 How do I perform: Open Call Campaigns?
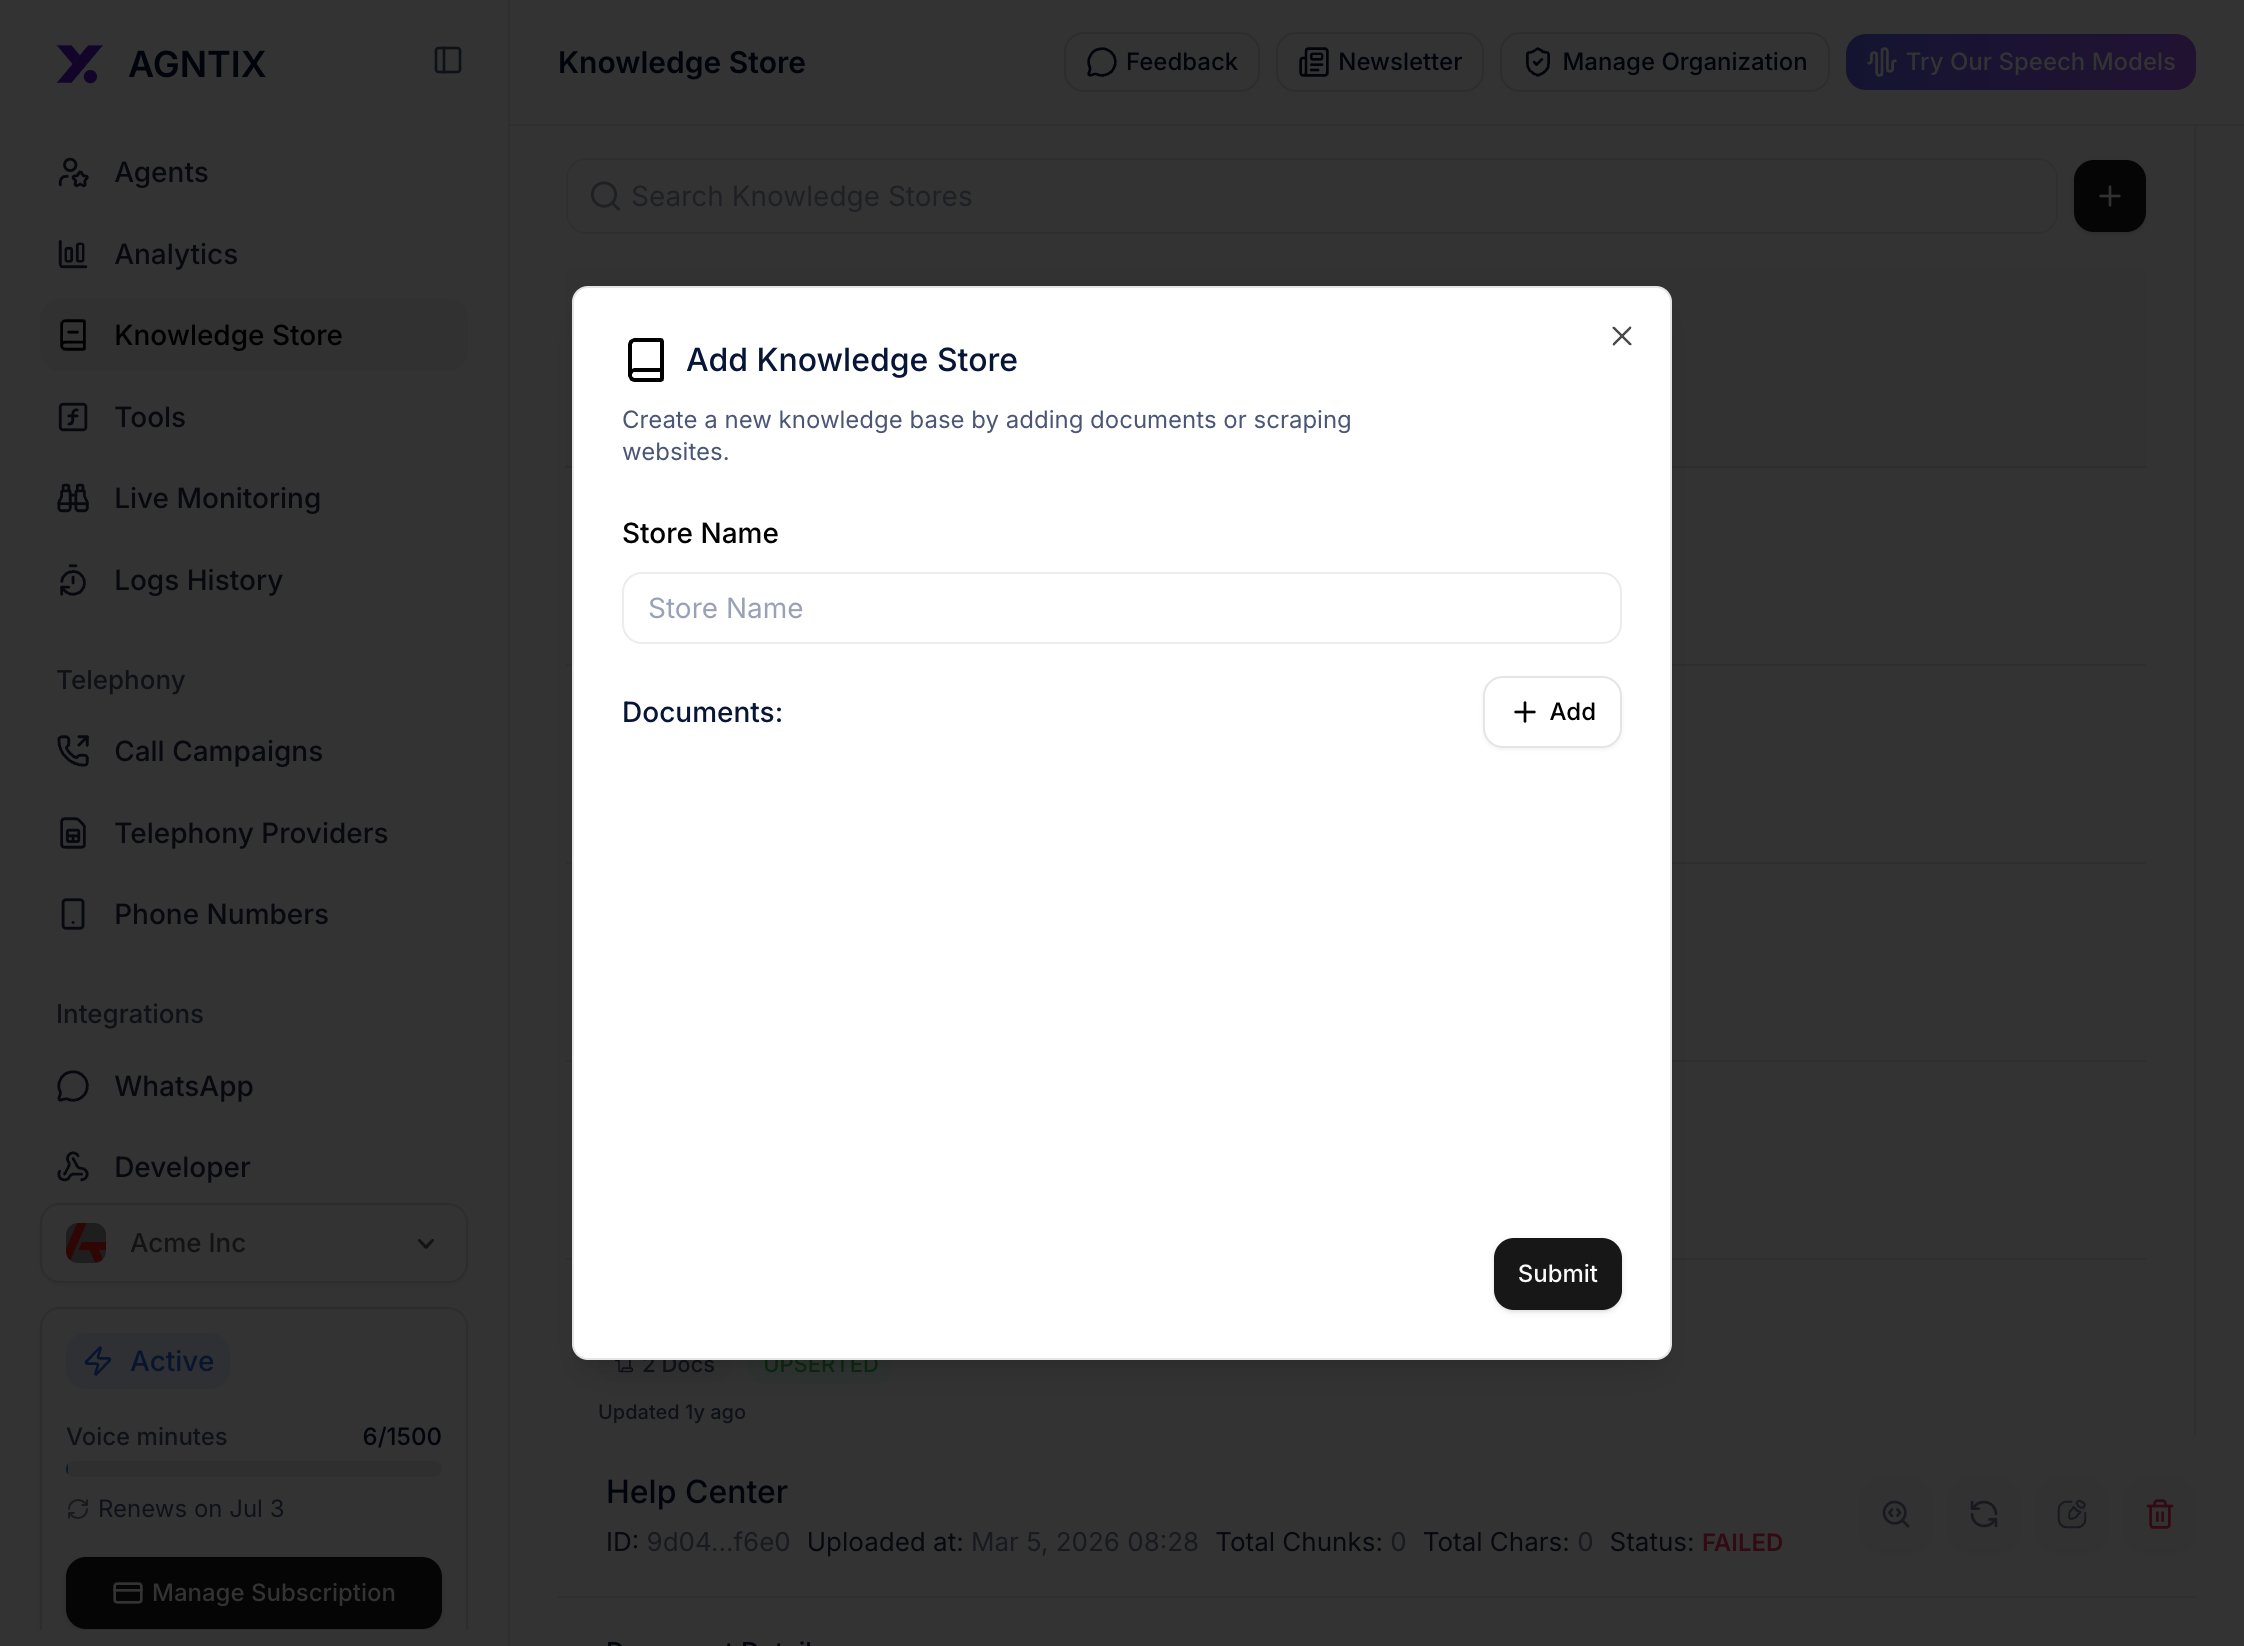pyautogui.click(x=253, y=751)
